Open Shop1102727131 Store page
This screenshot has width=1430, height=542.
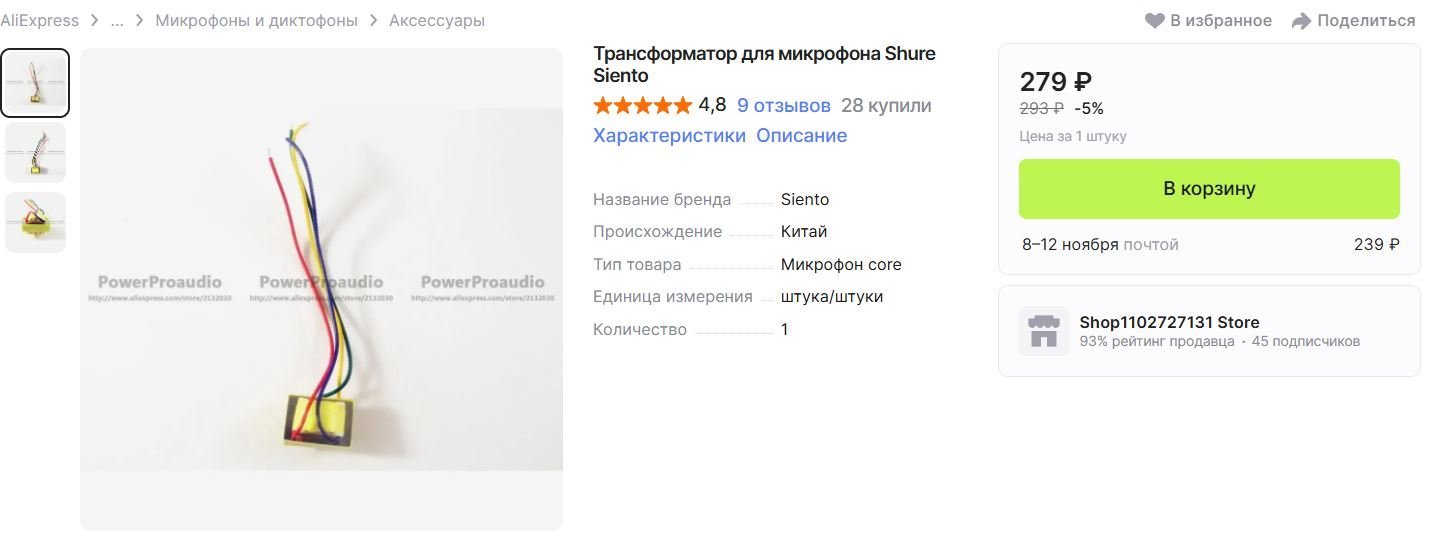click(x=1169, y=322)
